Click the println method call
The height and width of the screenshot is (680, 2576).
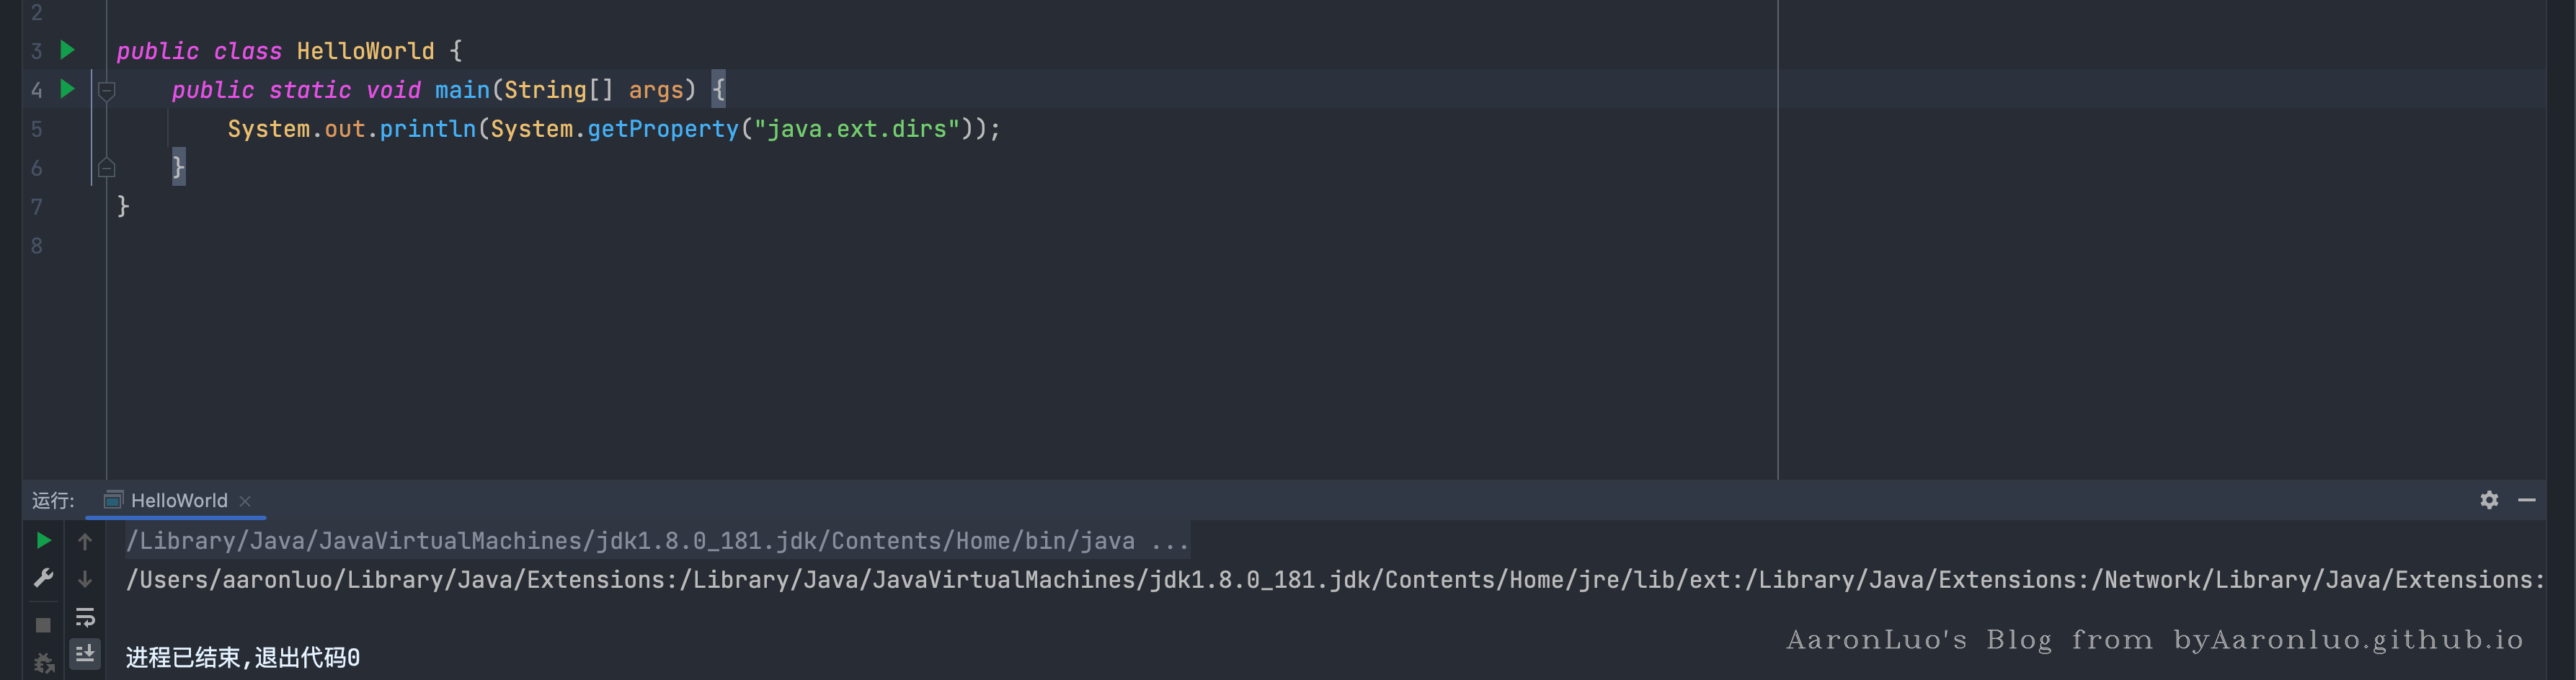(428, 129)
